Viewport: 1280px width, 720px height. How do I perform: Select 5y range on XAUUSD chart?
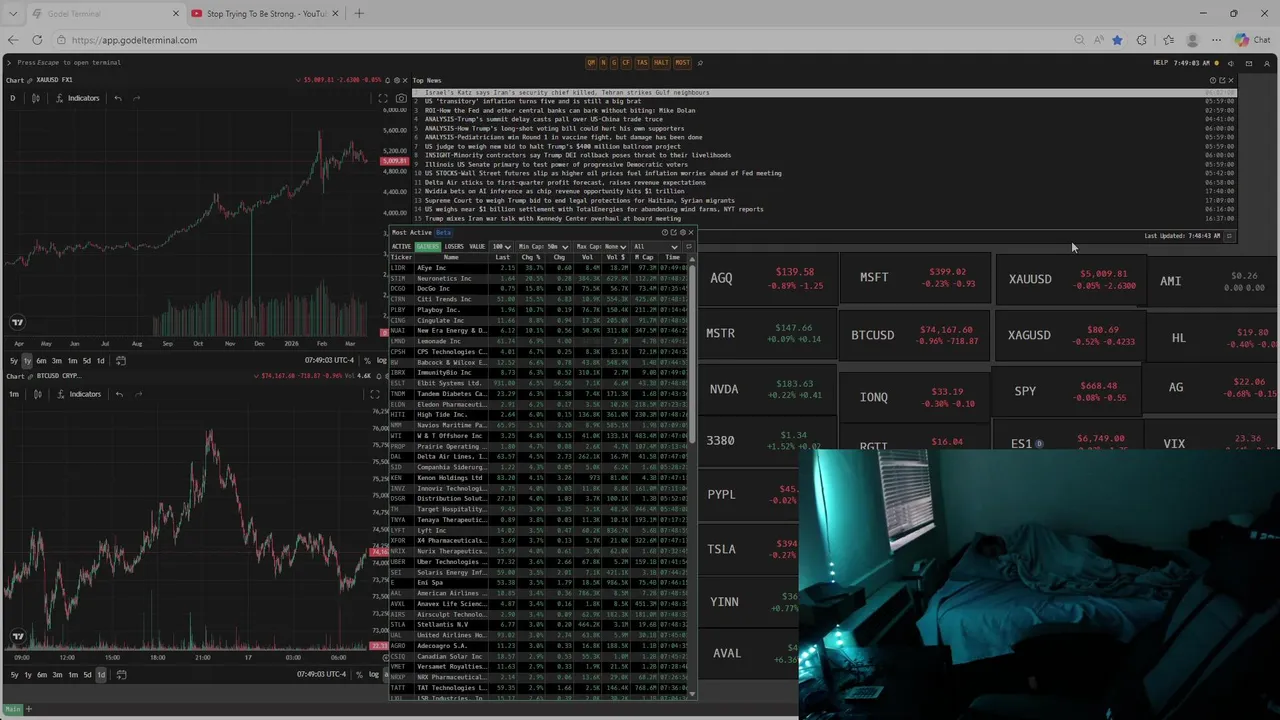coord(13,360)
